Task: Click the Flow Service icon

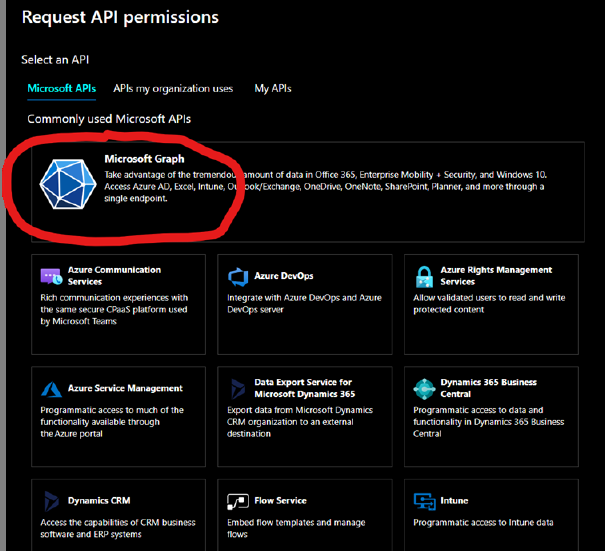Action: tap(237, 501)
